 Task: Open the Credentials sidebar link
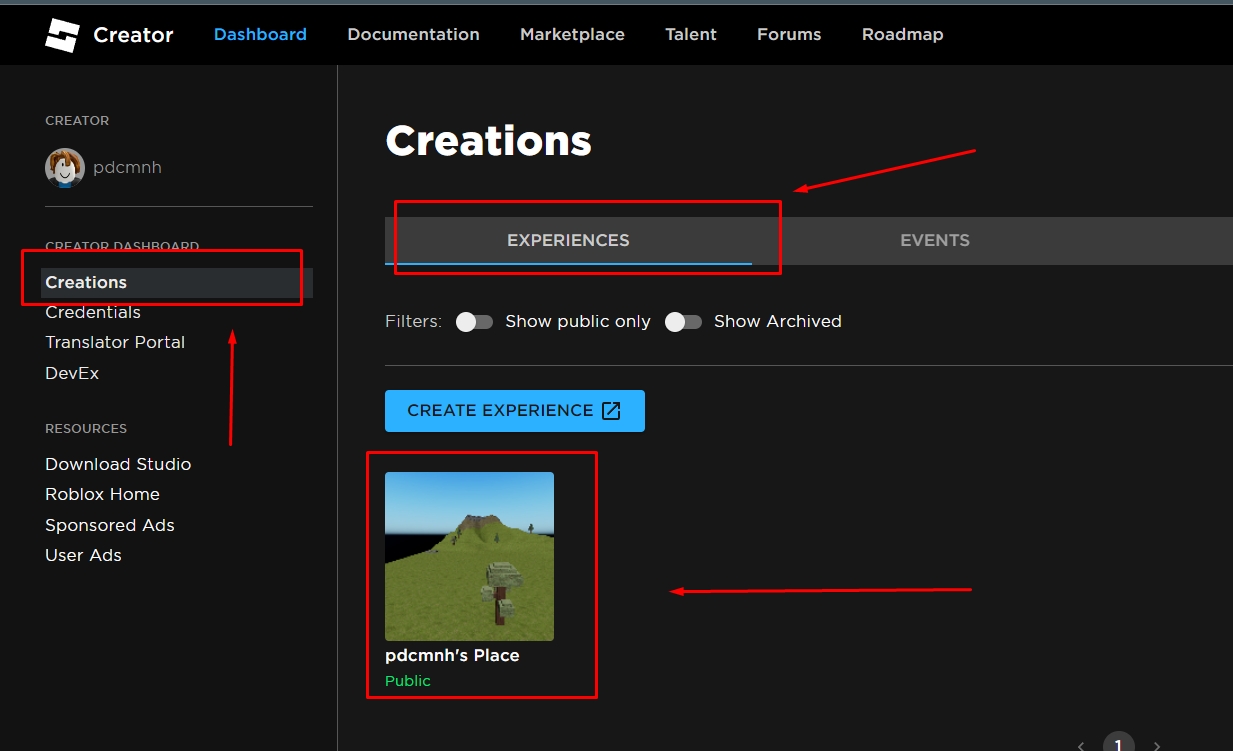pyautogui.click(x=93, y=312)
